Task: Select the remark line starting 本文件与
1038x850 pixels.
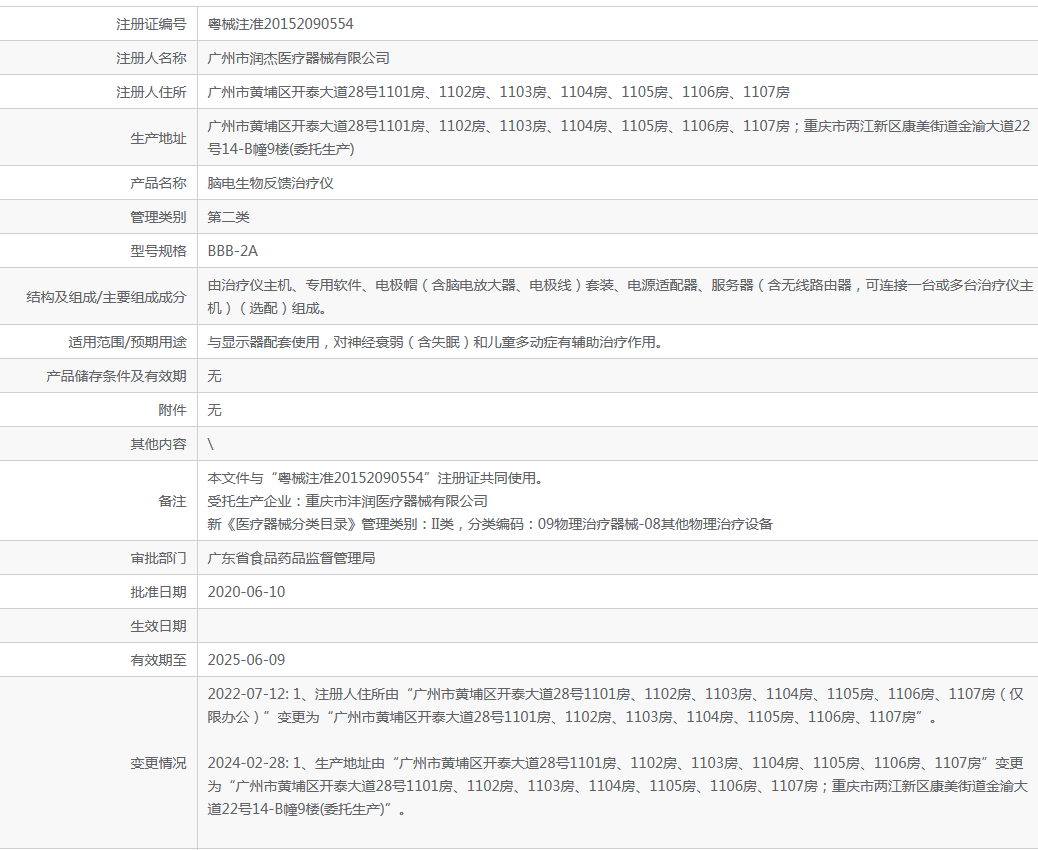Action: [x=376, y=478]
